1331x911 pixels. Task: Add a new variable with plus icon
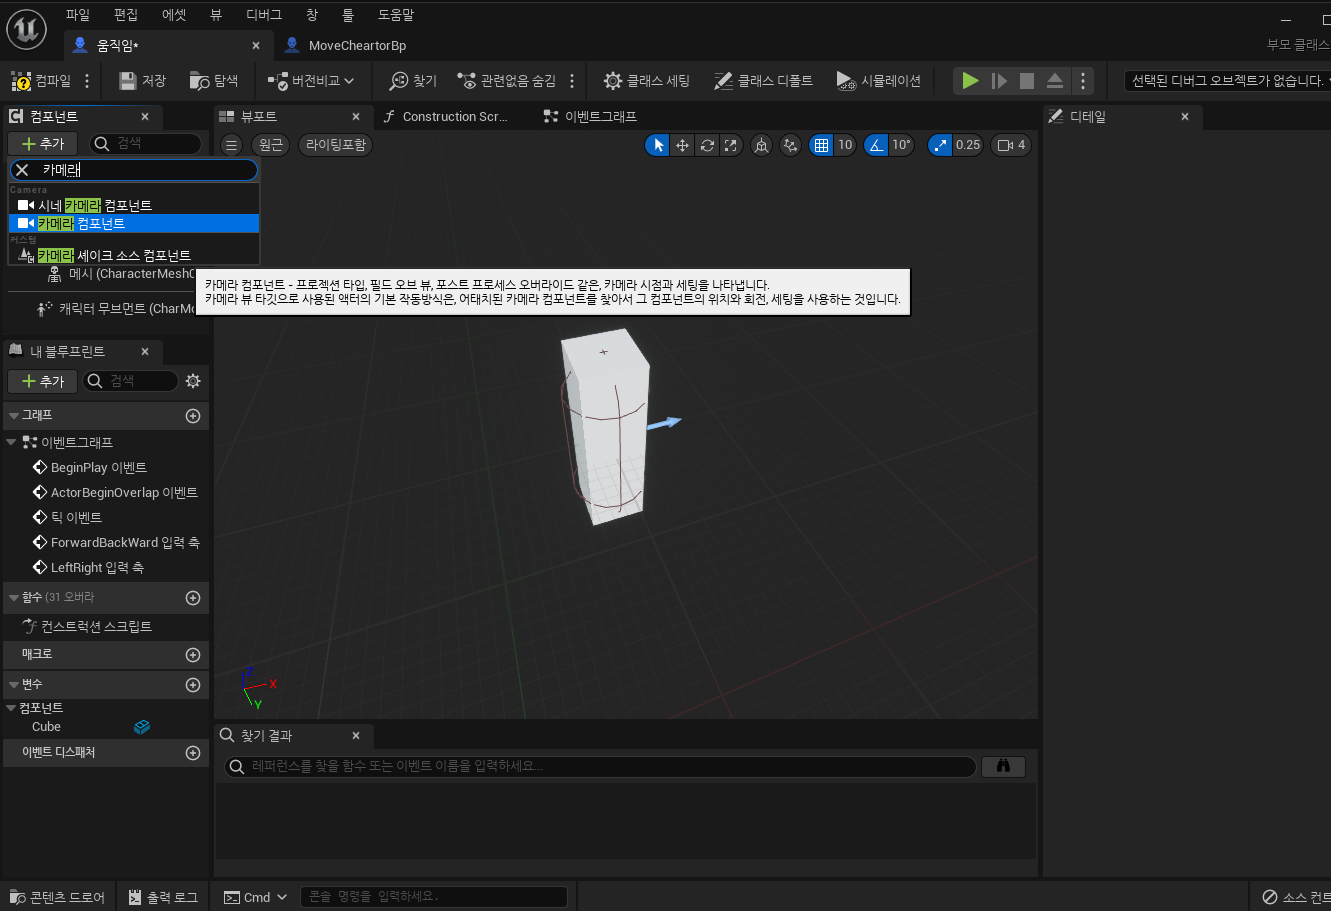[194, 685]
